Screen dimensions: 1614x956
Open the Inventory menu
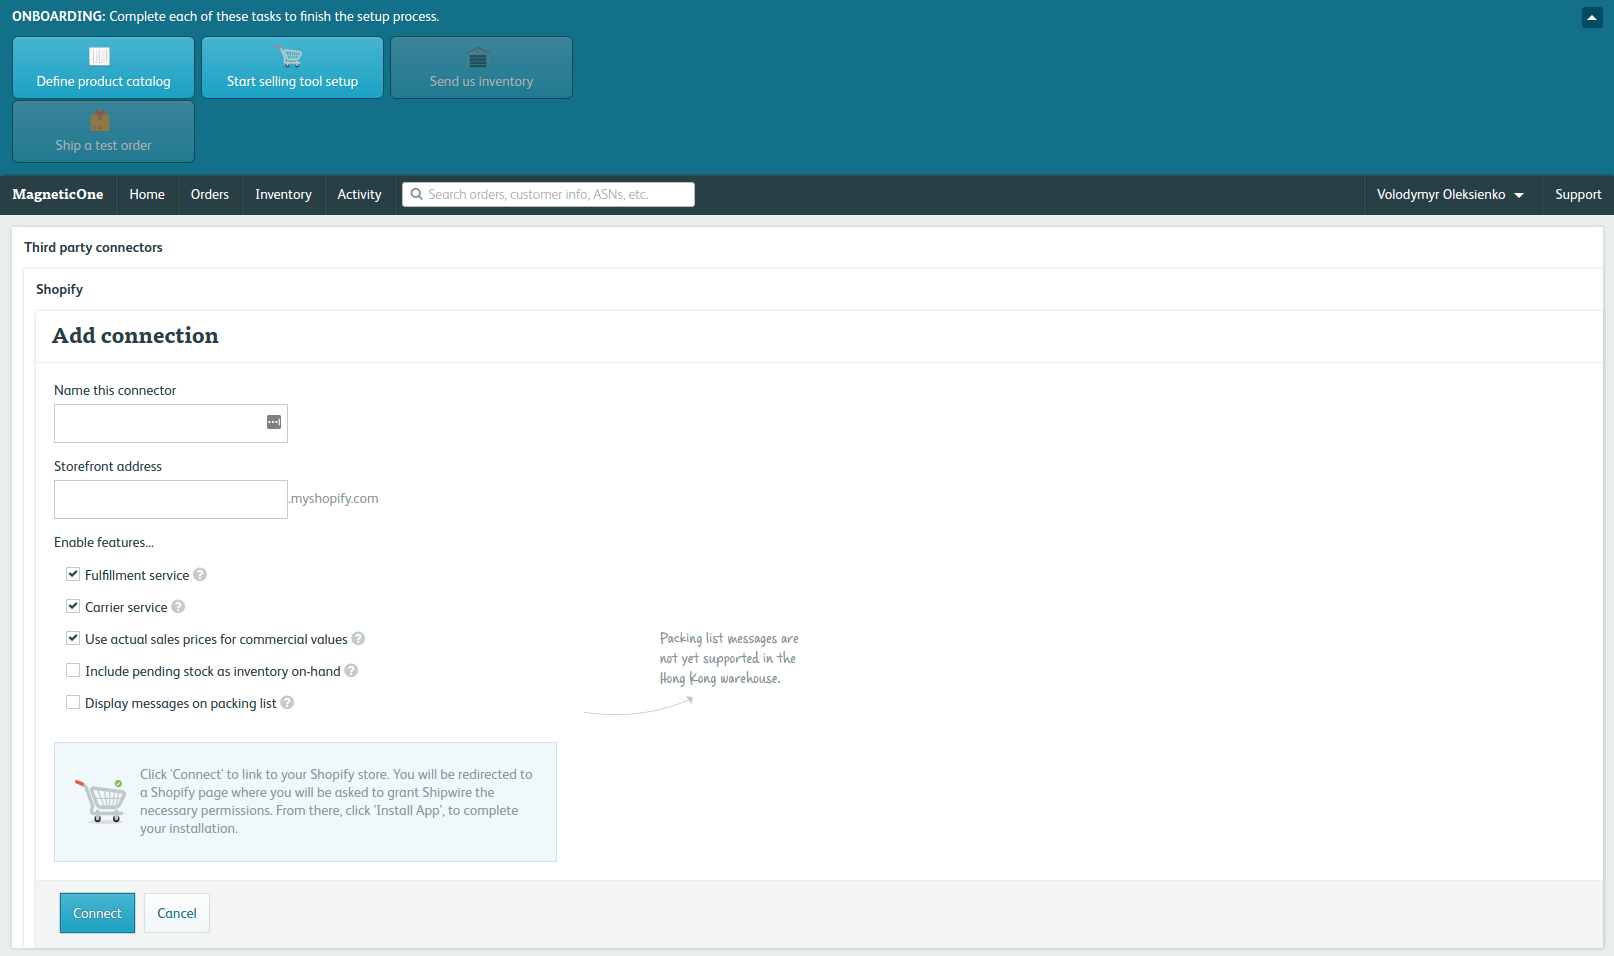tap(283, 195)
